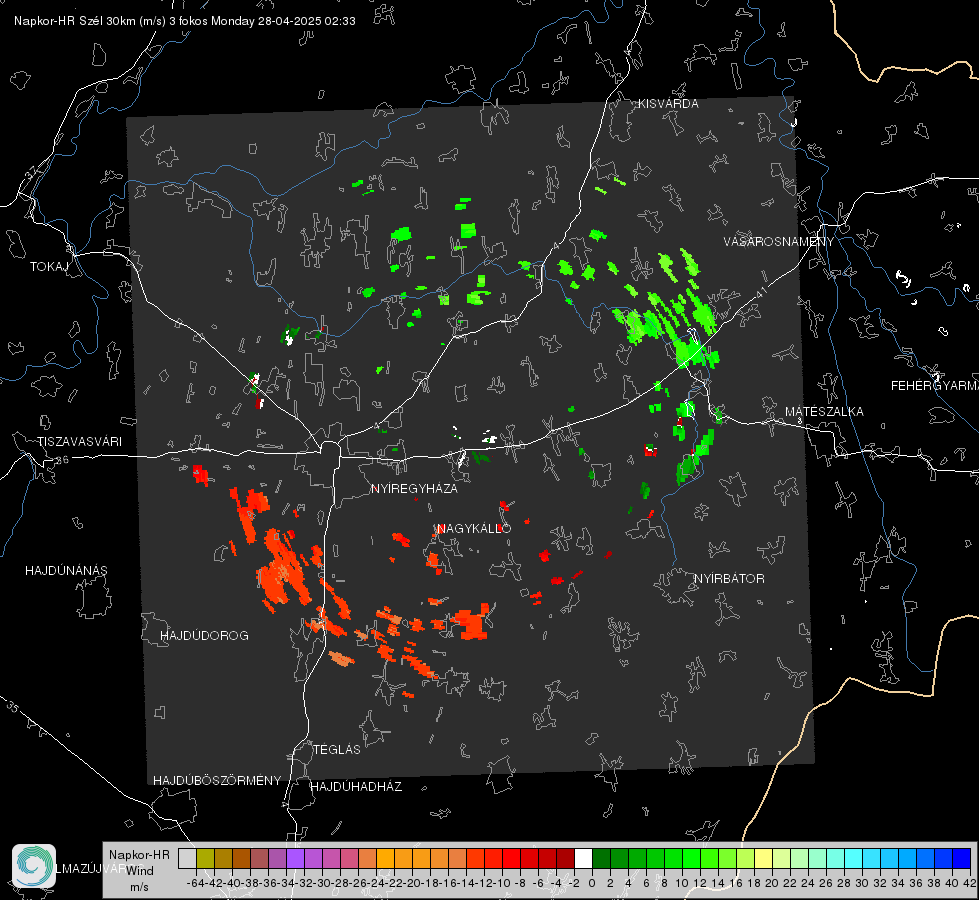The width and height of the screenshot is (979, 900).
Task: Select the HAJDÚHADHÁZ label
Action: (356, 786)
